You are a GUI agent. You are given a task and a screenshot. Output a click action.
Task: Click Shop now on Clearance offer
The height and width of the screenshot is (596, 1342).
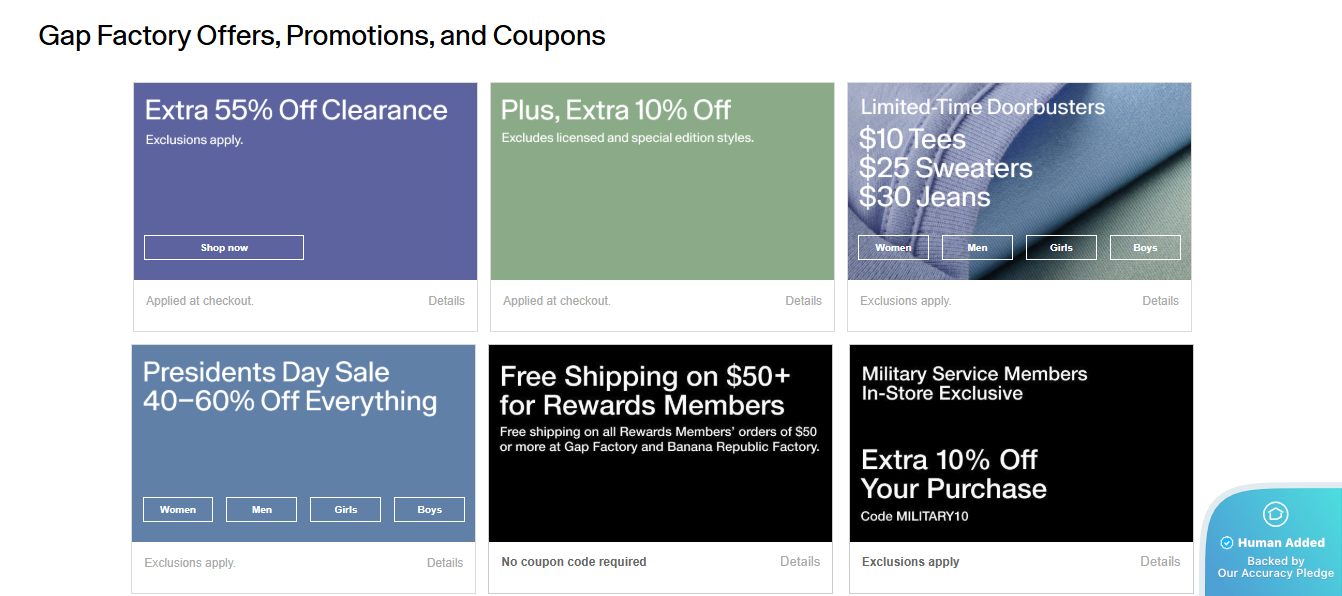tap(224, 248)
